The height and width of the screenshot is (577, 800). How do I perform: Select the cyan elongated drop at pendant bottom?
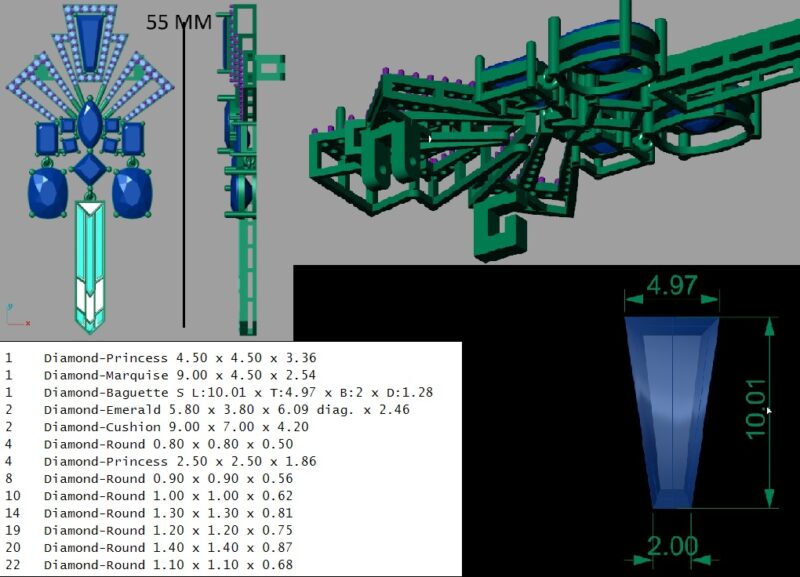(x=90, y=265)
